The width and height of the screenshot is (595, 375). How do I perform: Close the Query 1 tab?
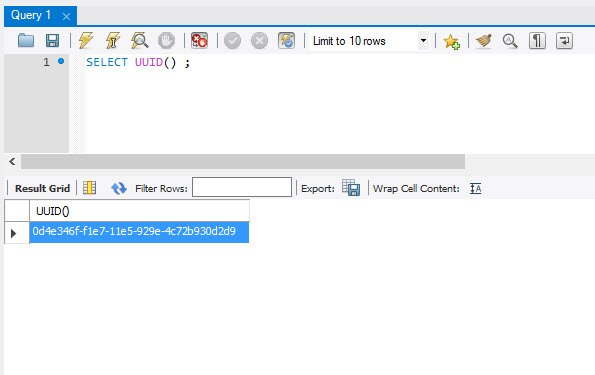66,16
